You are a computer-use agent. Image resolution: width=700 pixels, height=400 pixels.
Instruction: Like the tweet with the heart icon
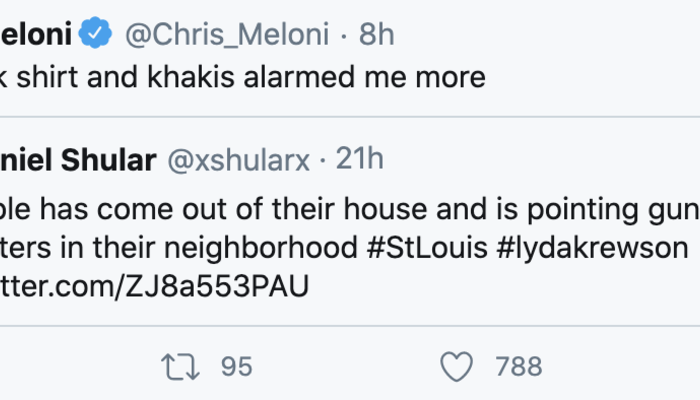456,367
